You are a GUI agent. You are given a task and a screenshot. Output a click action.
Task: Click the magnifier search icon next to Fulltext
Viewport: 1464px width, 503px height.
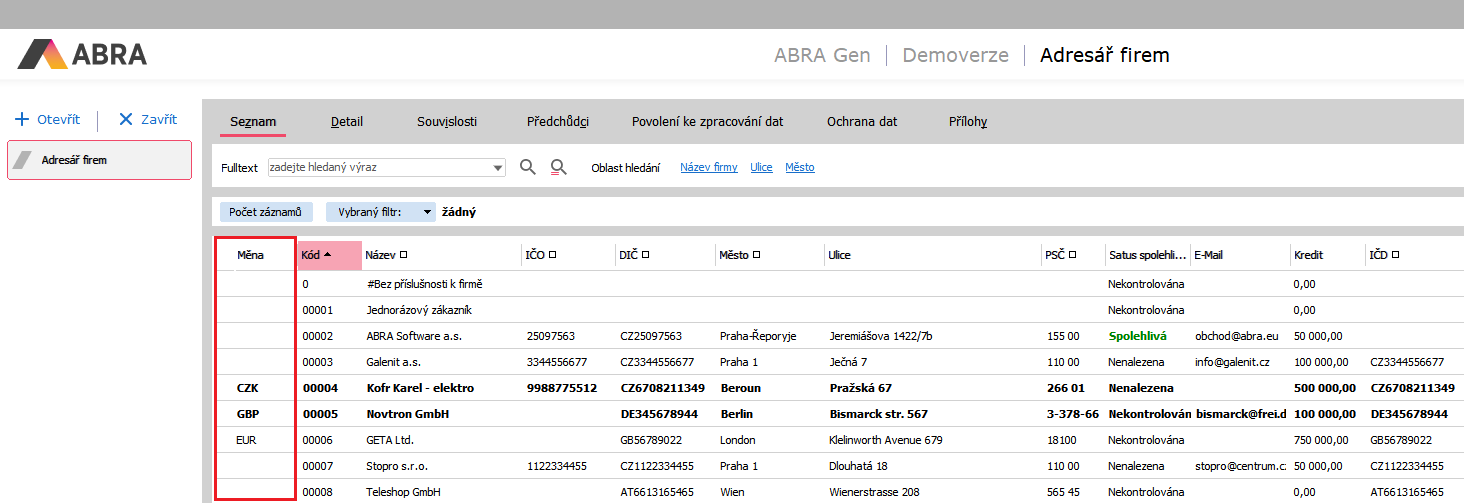point(528,167)
